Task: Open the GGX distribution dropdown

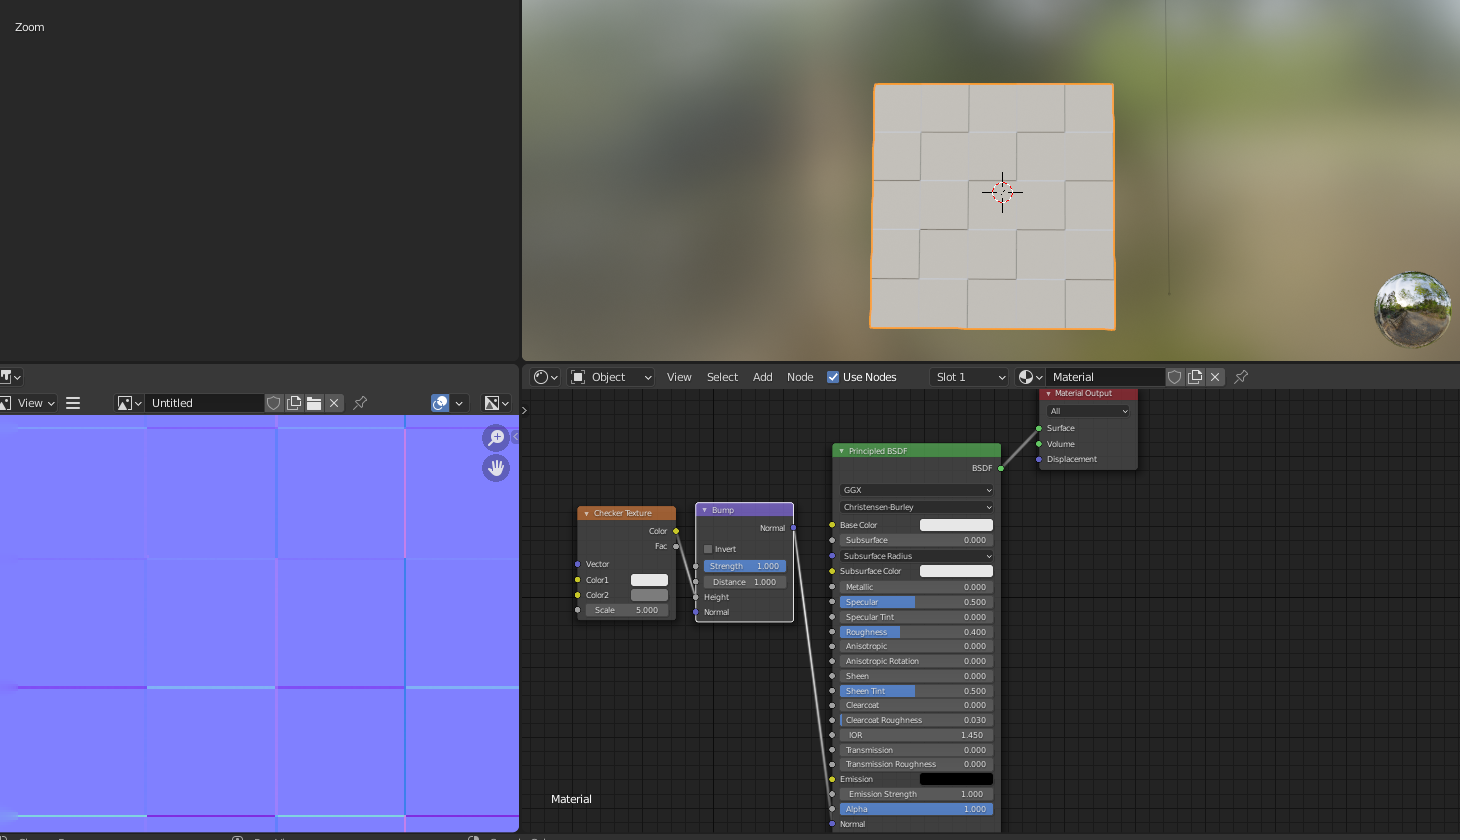Action: pos(915,490)
